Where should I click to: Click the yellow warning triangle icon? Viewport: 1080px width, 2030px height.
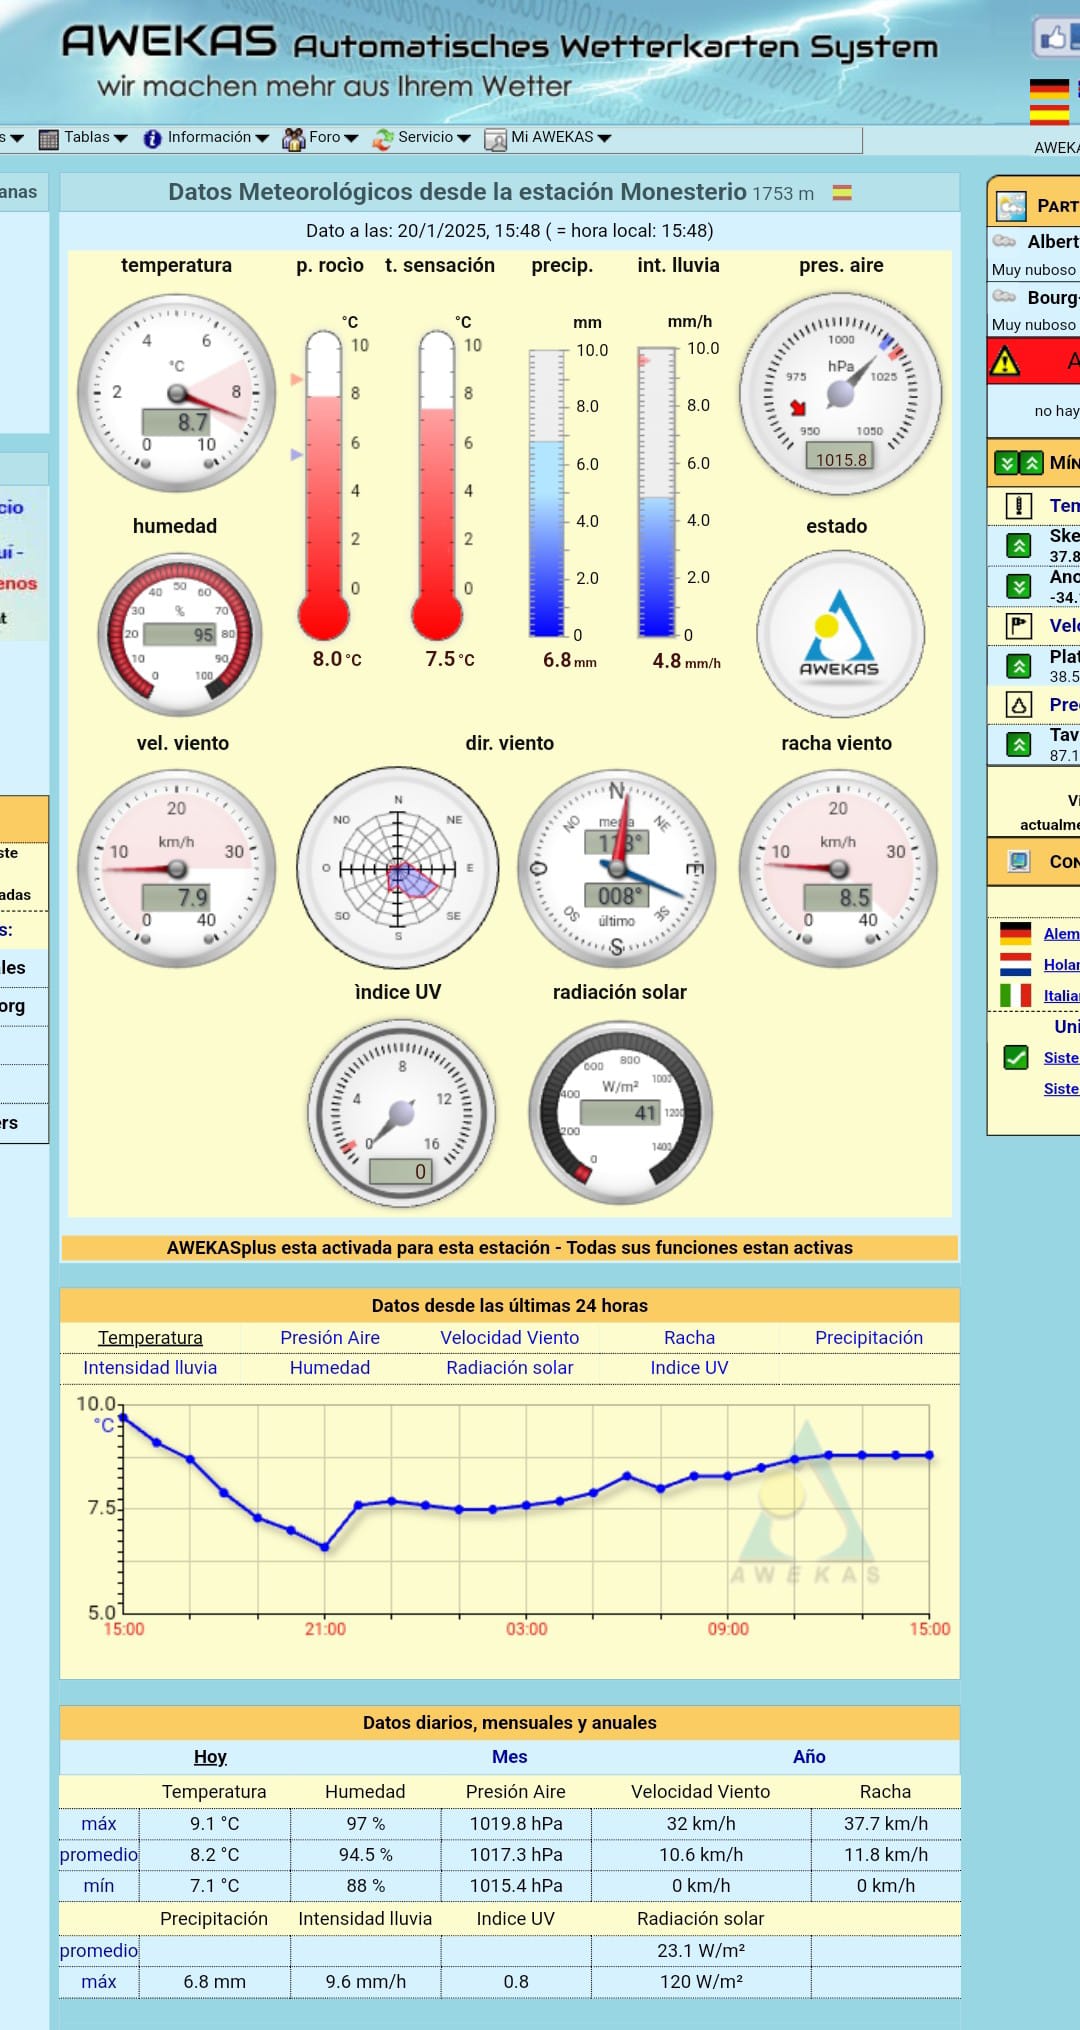click(x=1004, y=361)
